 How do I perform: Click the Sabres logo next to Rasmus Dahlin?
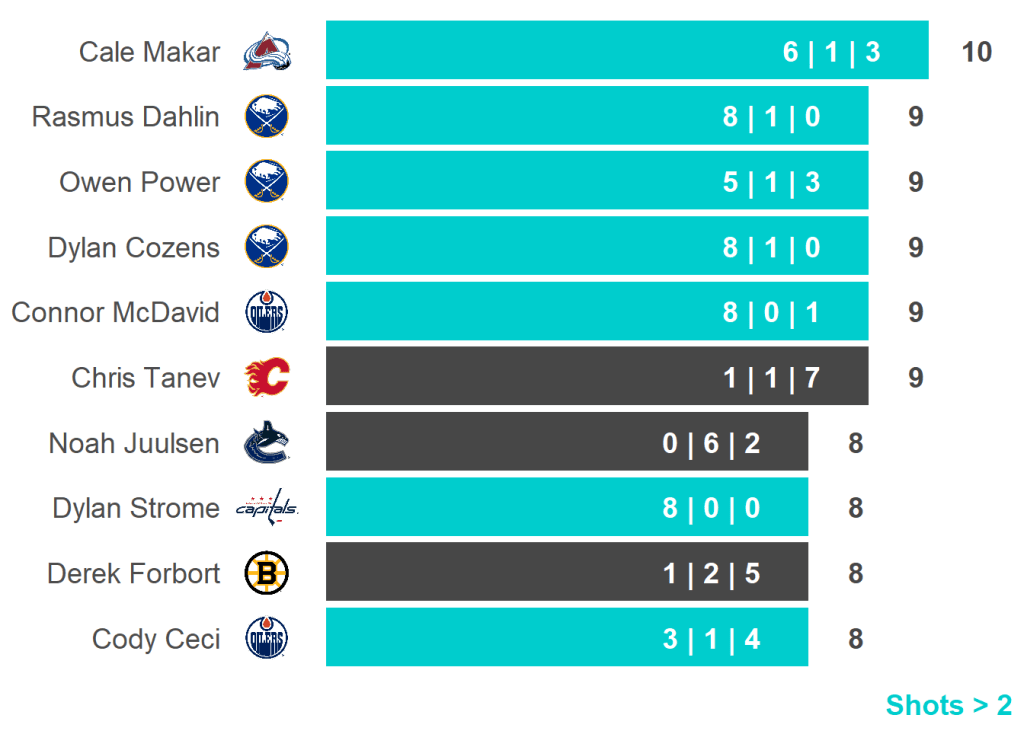tap(267, 117)
